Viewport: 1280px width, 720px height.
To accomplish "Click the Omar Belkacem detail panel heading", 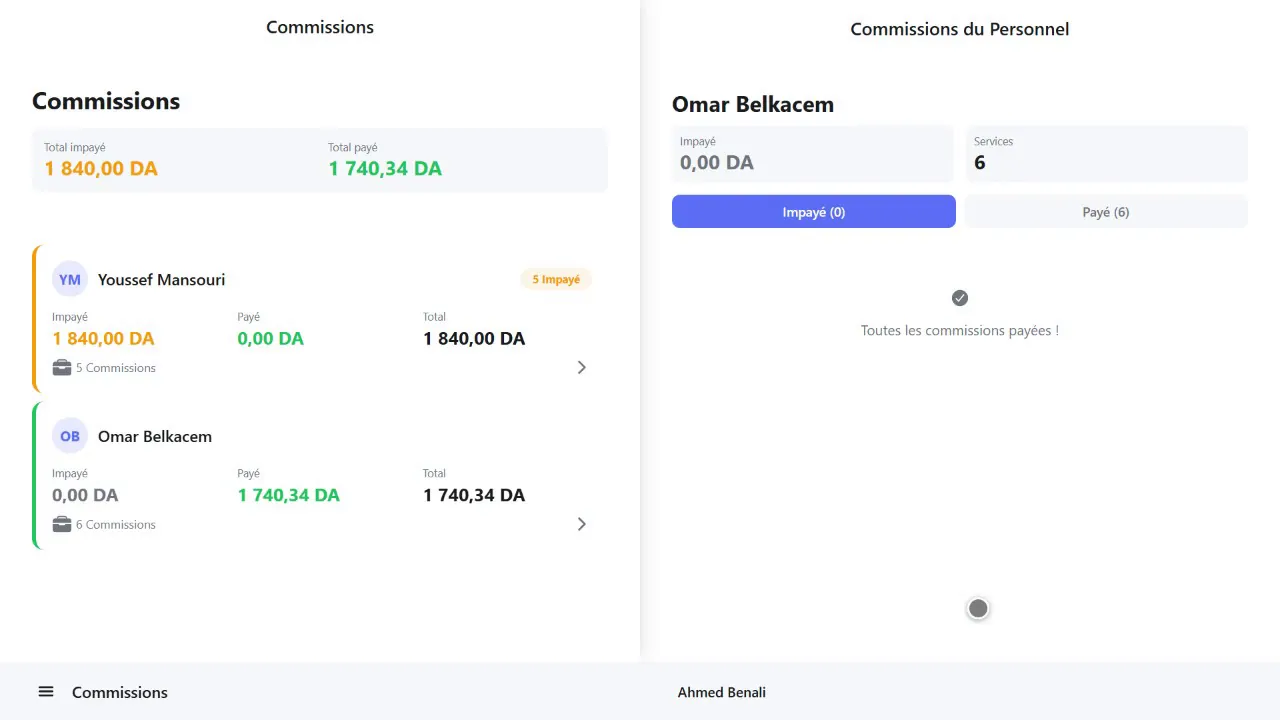I will click(x=753, y=105).
